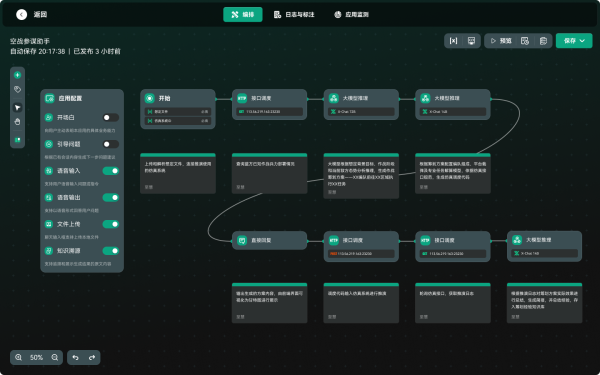600x375 pixels.
Task: Click the redo arrow icon
Action: (92, 357)
